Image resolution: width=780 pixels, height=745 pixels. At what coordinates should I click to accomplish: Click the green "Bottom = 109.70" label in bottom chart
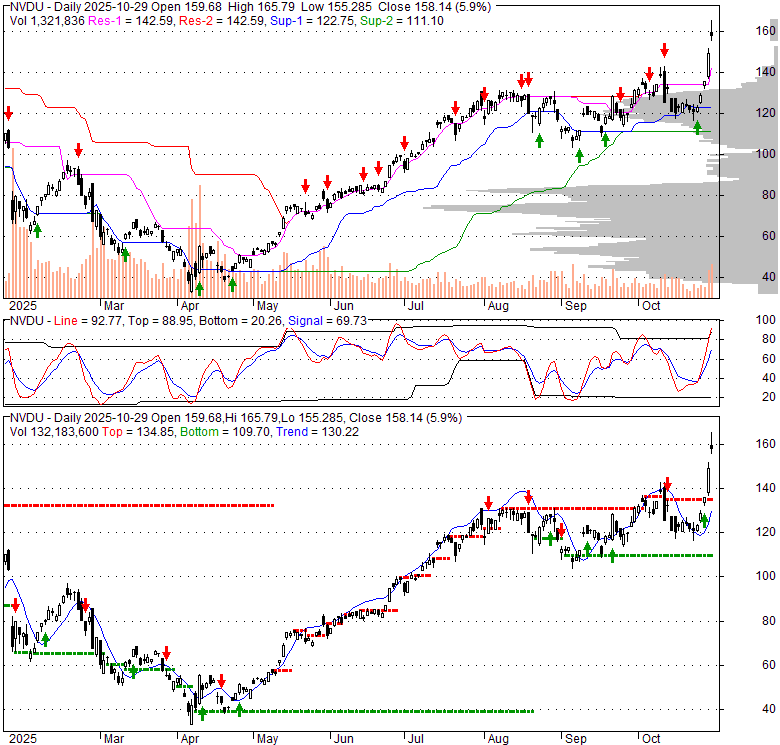click(x=226, y=432)
